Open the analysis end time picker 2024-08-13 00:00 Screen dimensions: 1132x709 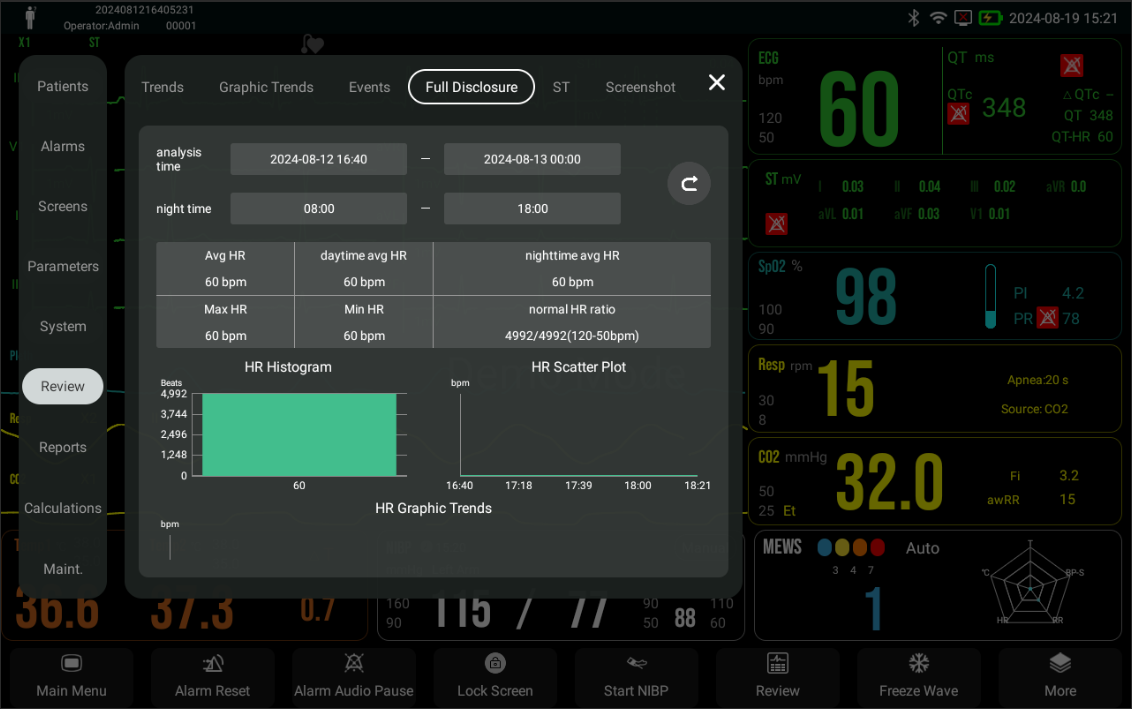(531, 158)
